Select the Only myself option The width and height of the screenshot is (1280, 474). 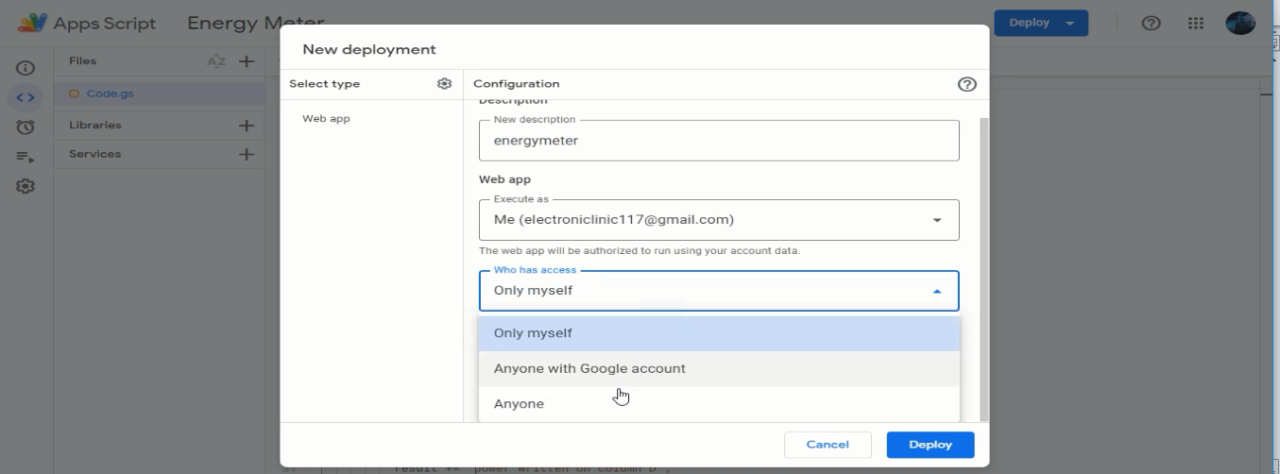(719, 333)
